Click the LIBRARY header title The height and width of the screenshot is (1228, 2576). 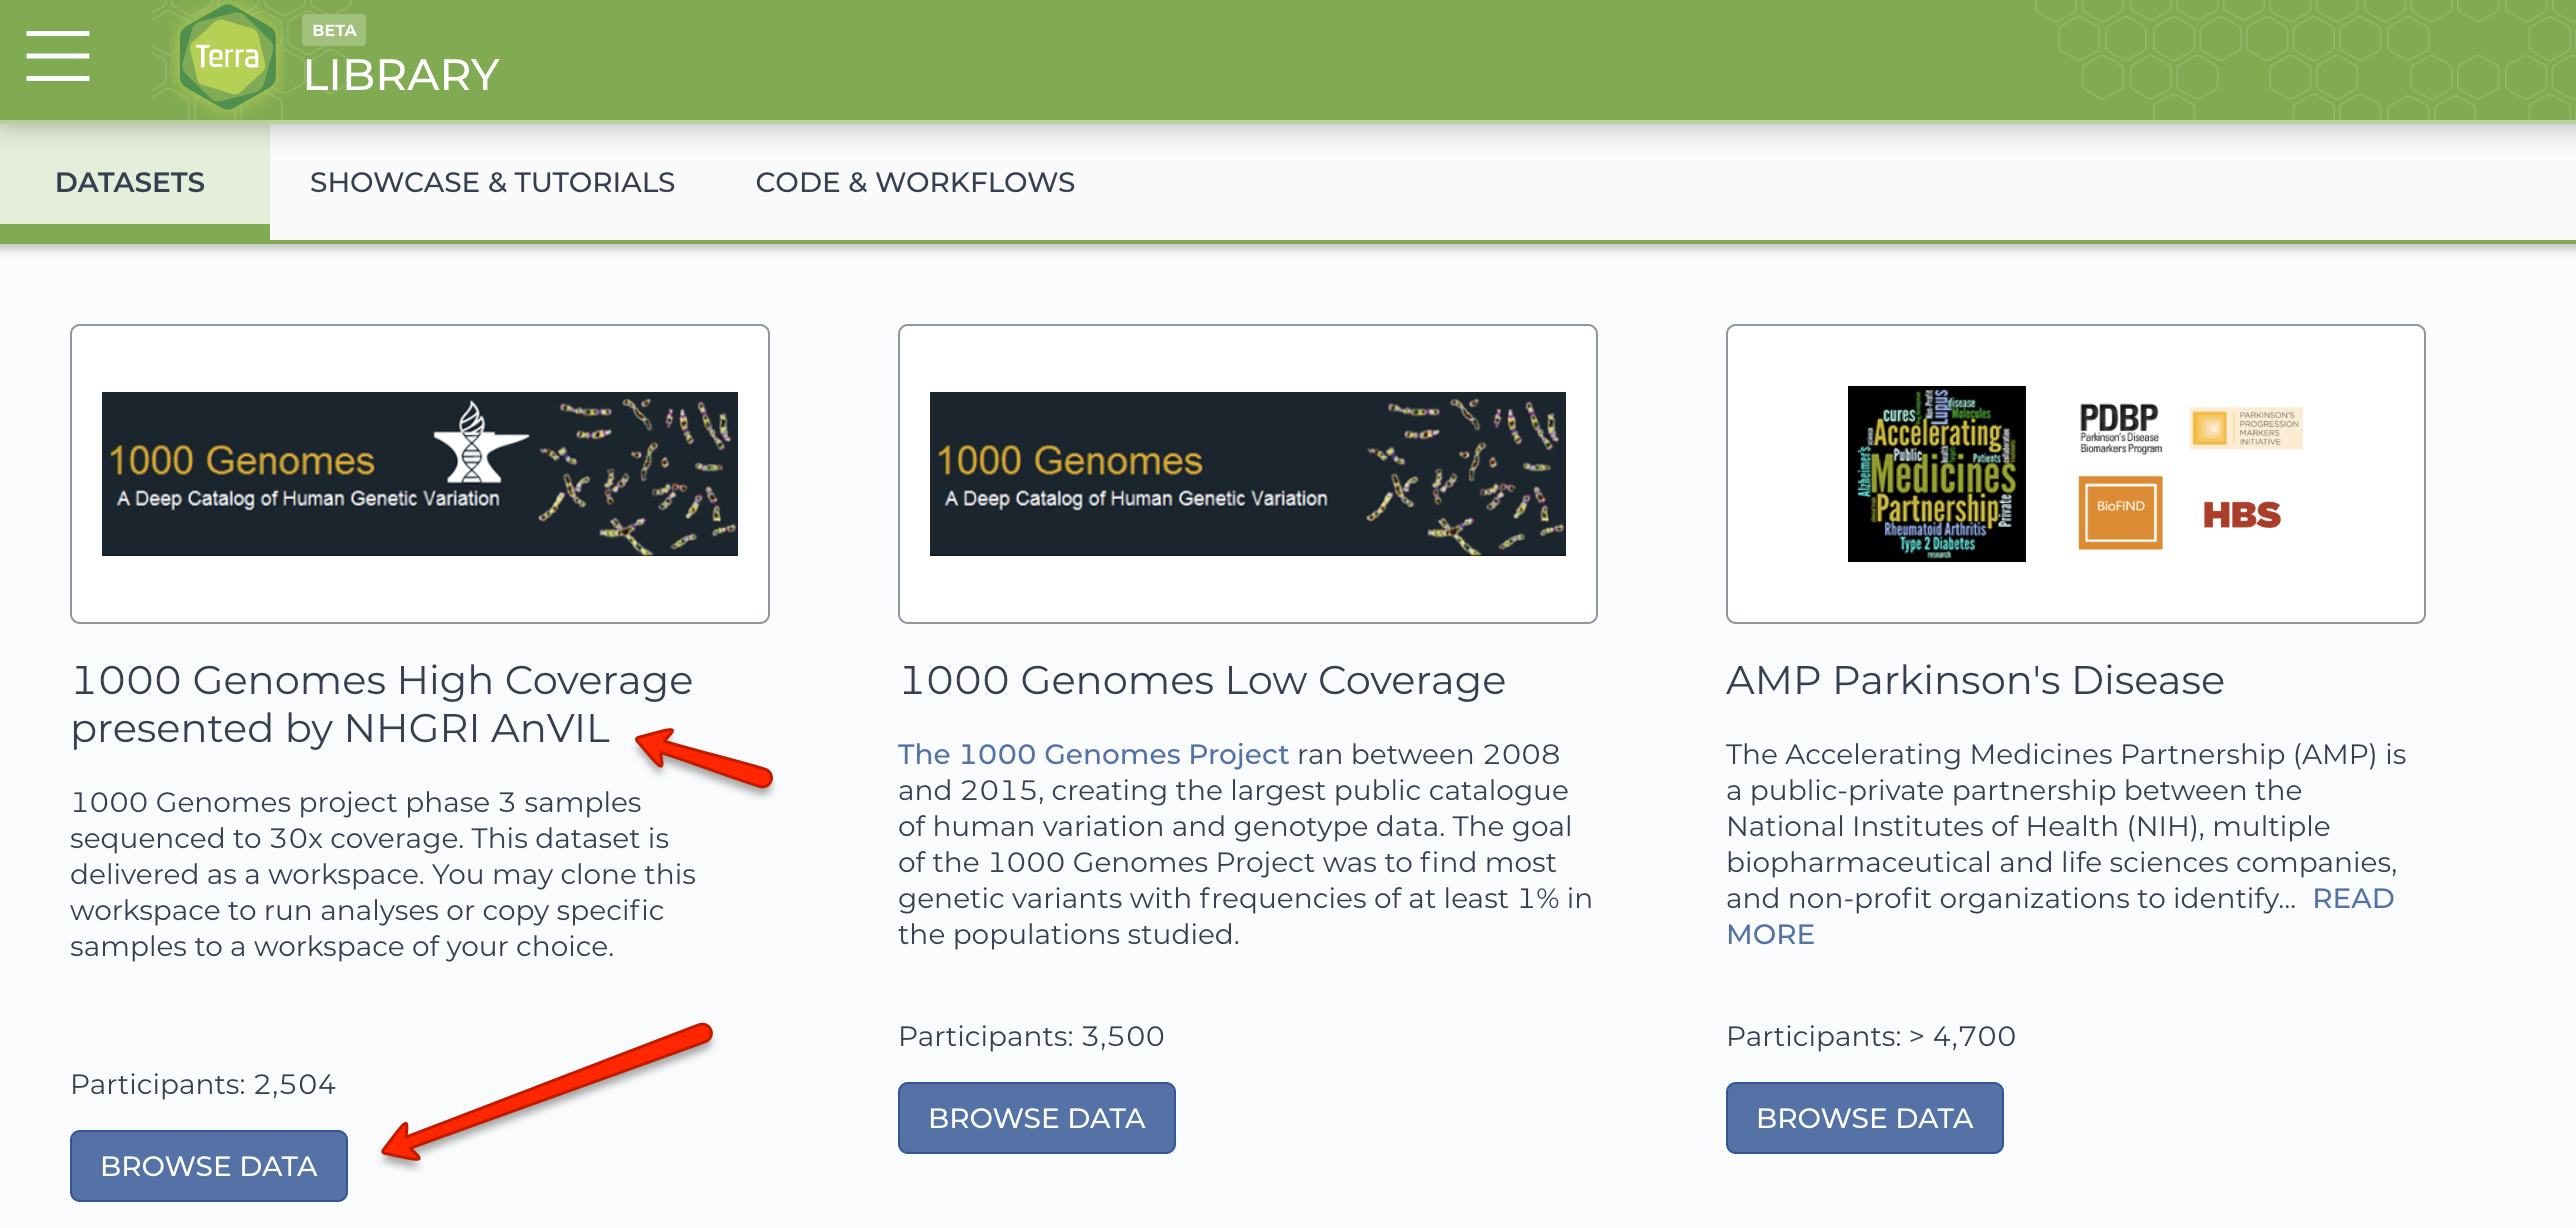(x=401, y=75)
